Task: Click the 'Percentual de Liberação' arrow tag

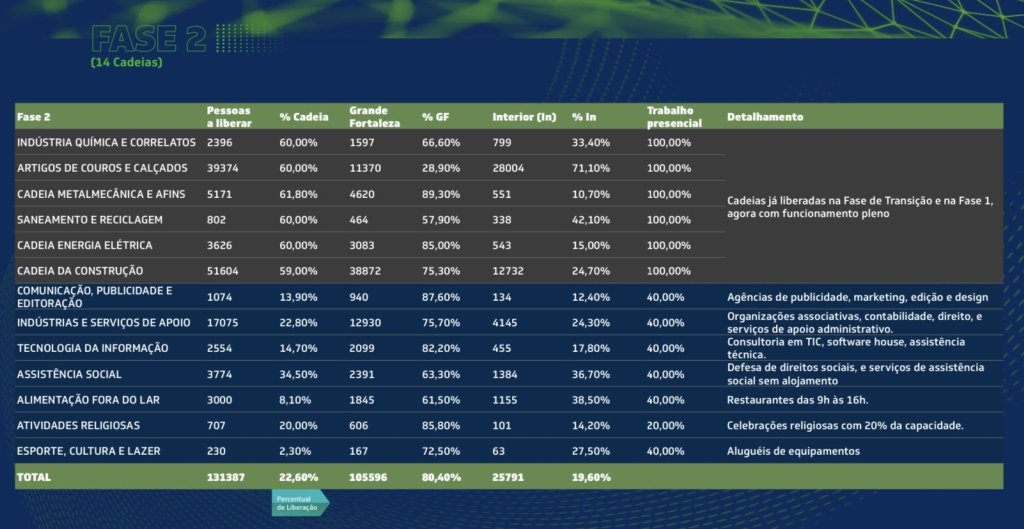Action: (298, 503)
